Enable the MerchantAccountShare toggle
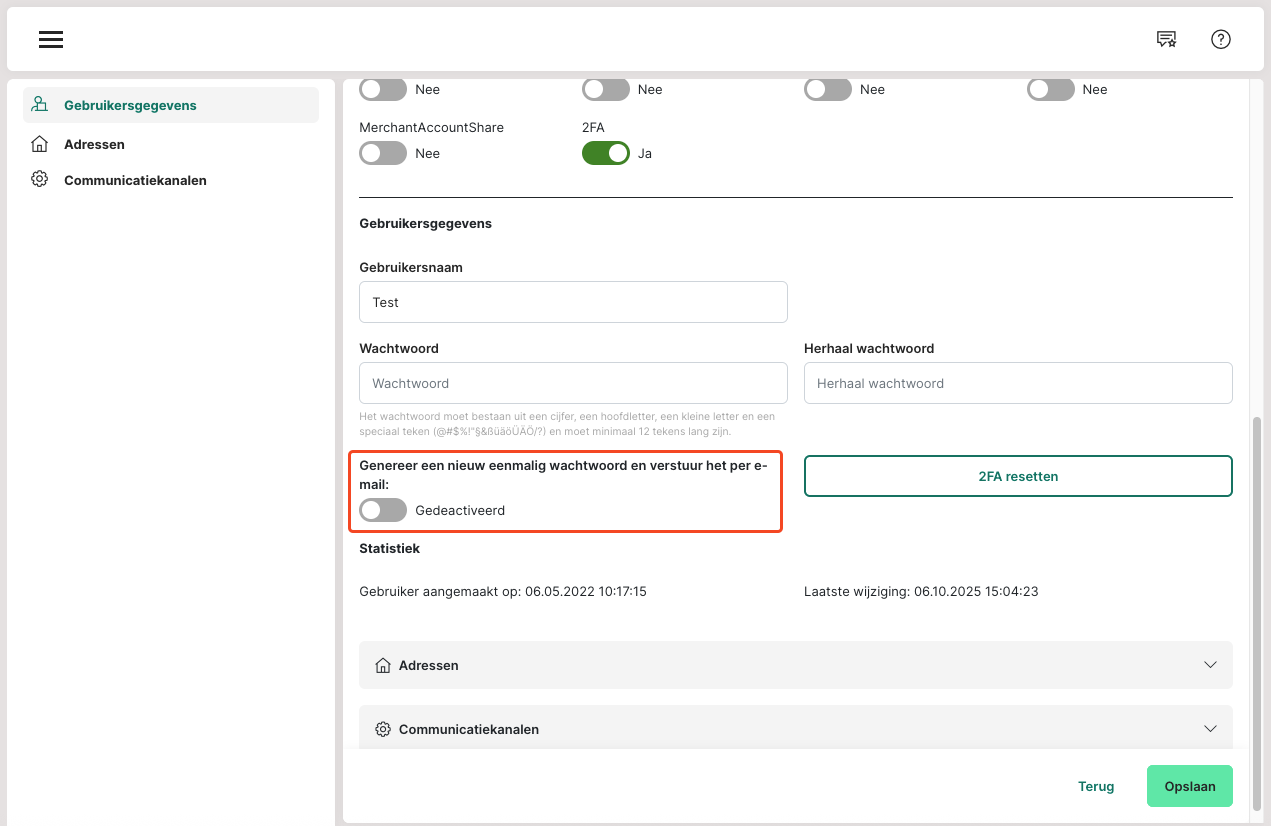 pyautogui.click(x=383, y=153)
